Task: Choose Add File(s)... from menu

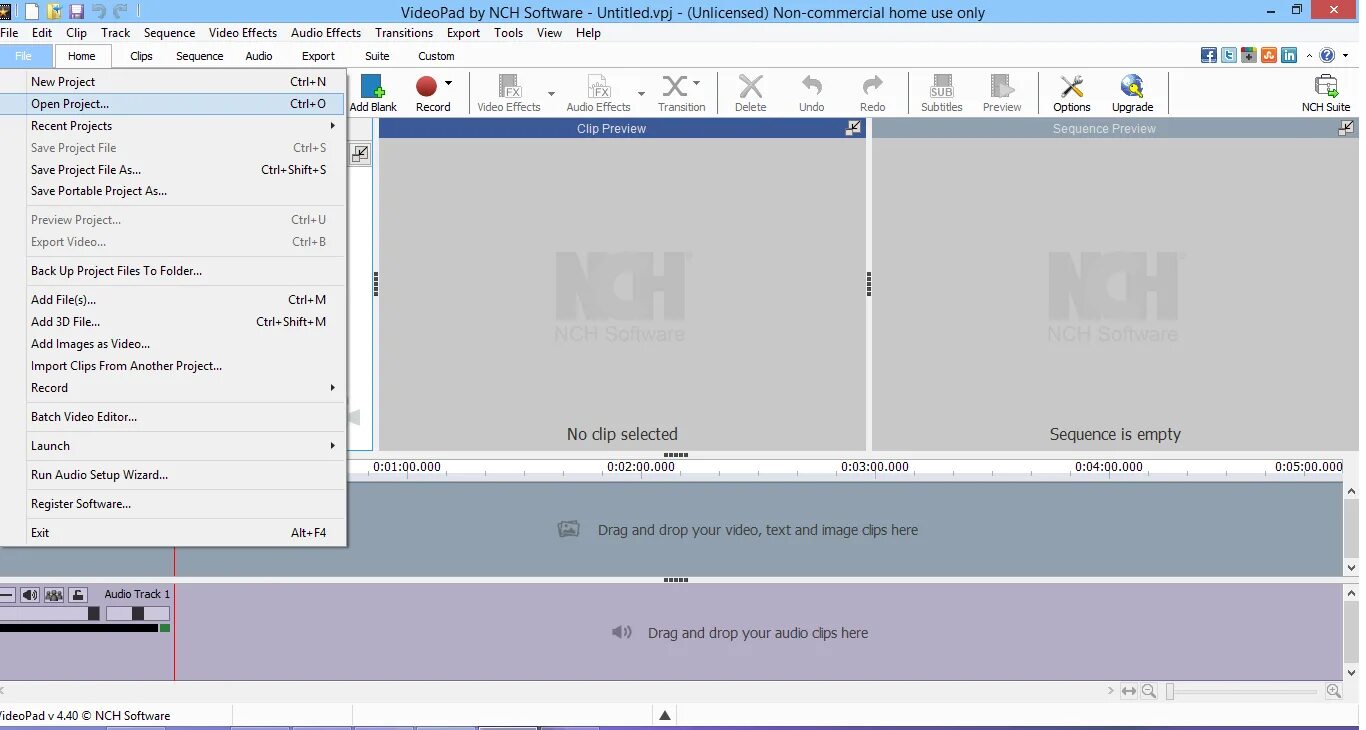Action: tap(173, 300)
